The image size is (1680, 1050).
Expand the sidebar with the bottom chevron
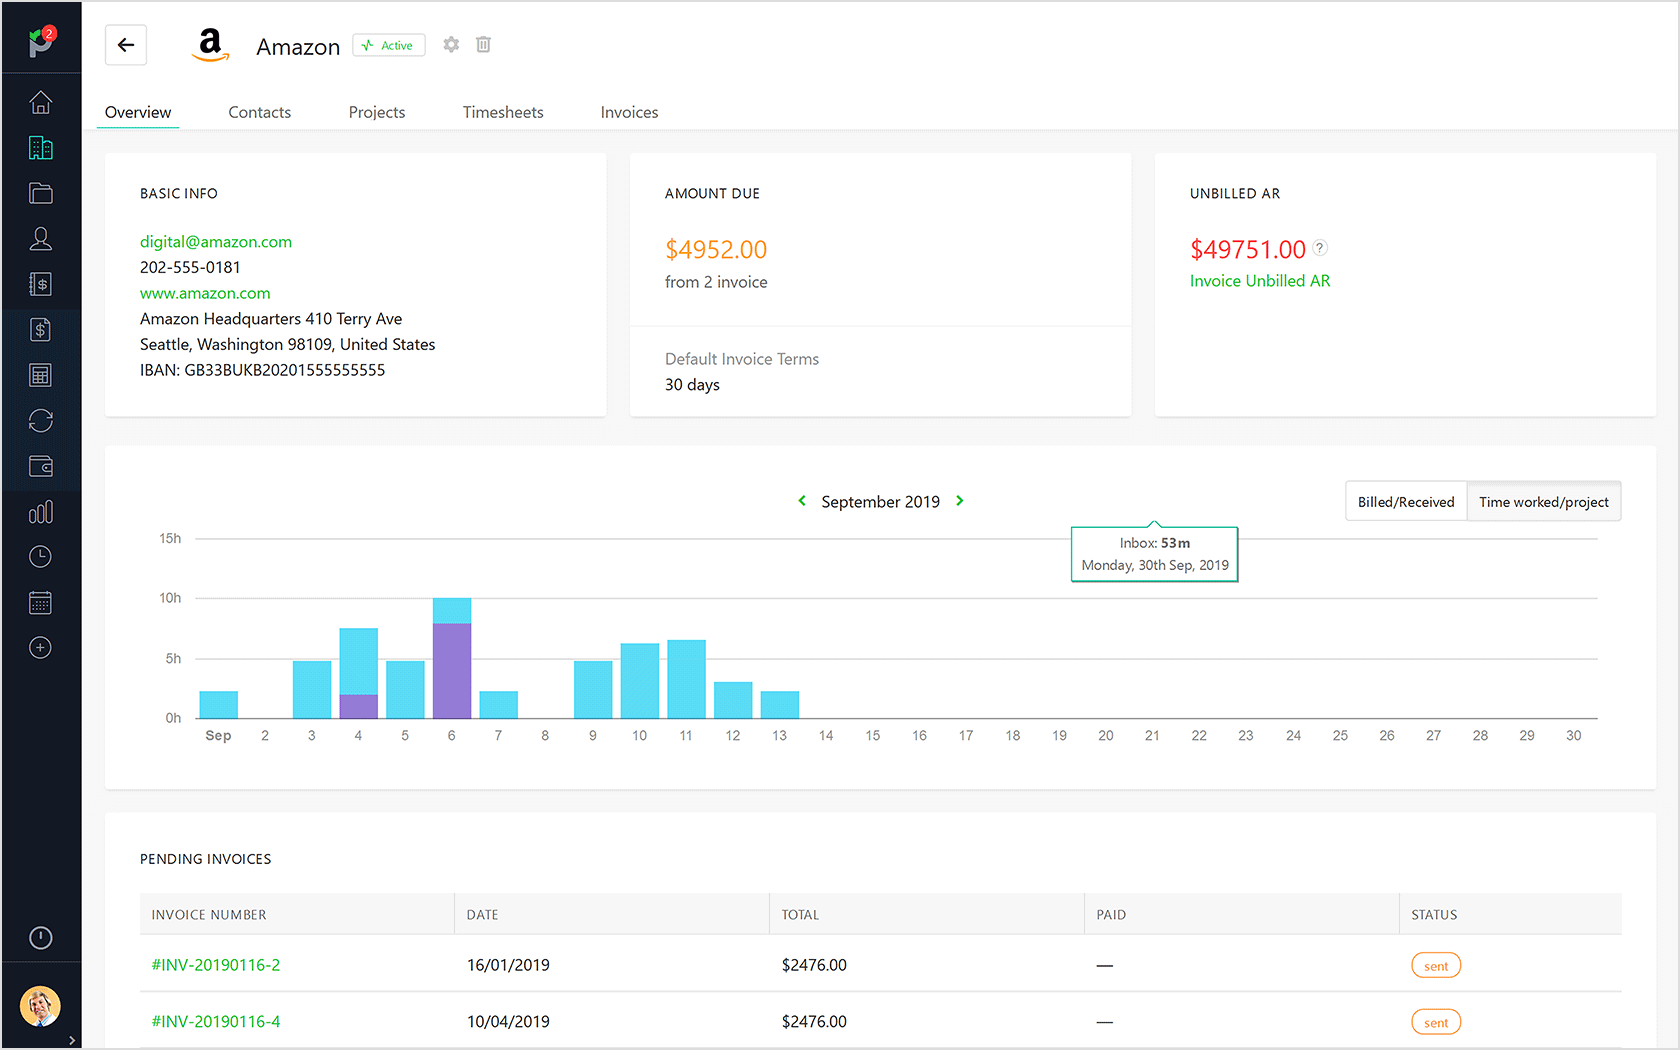pos(71,1040)
